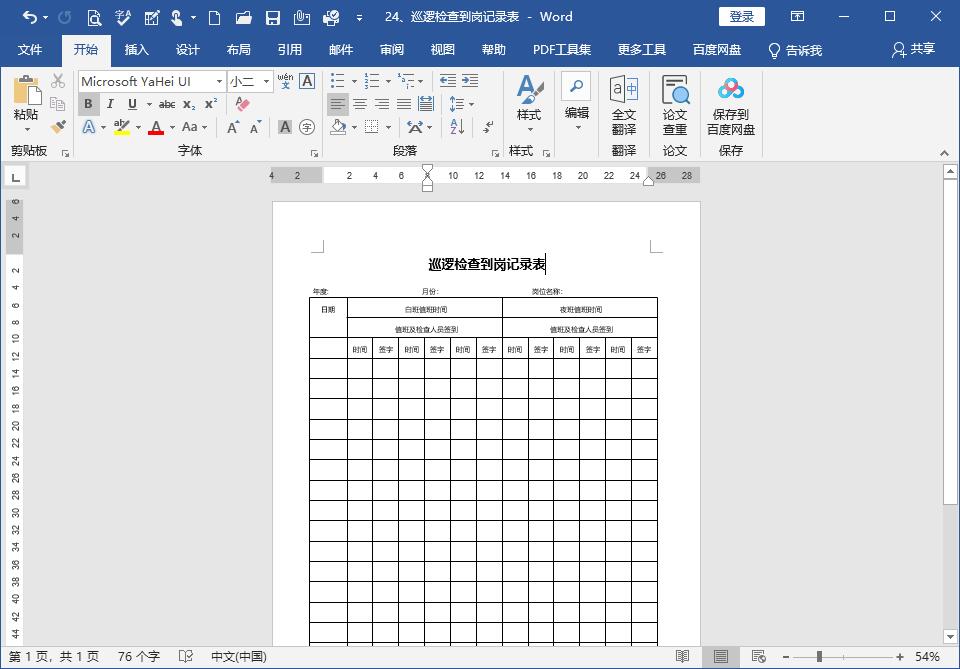960x669 pixels.
Task: Switch to the 设计 Design tab
Action: click(187, 50)
